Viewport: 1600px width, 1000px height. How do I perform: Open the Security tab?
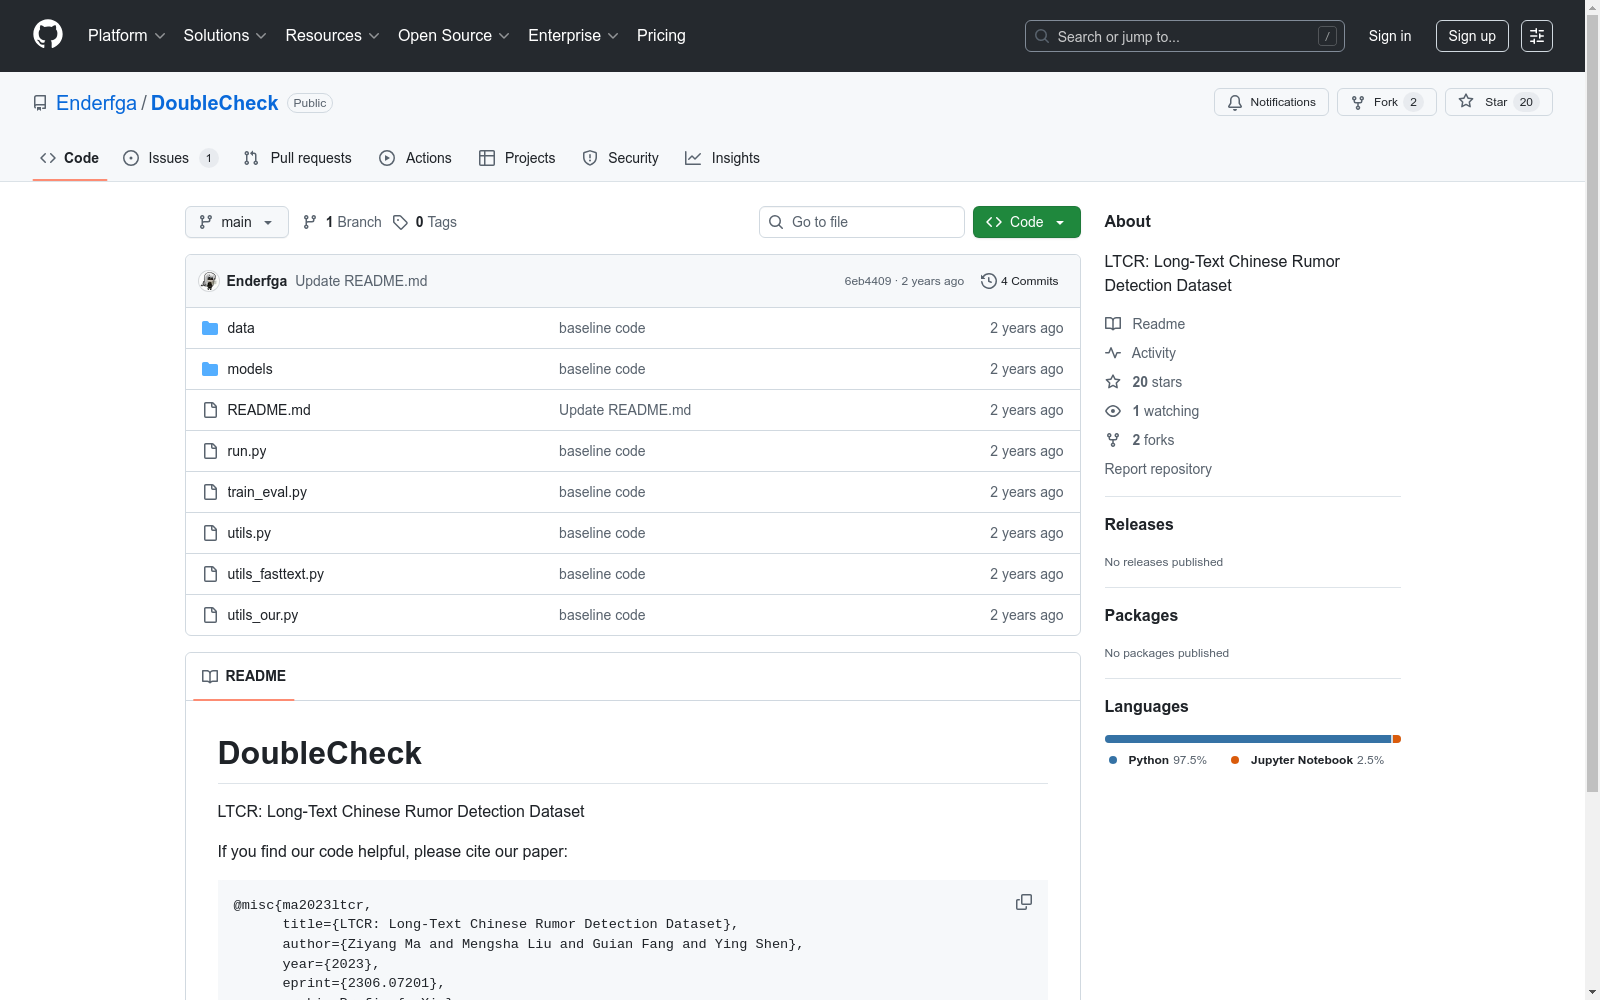[x=621, y=158]
